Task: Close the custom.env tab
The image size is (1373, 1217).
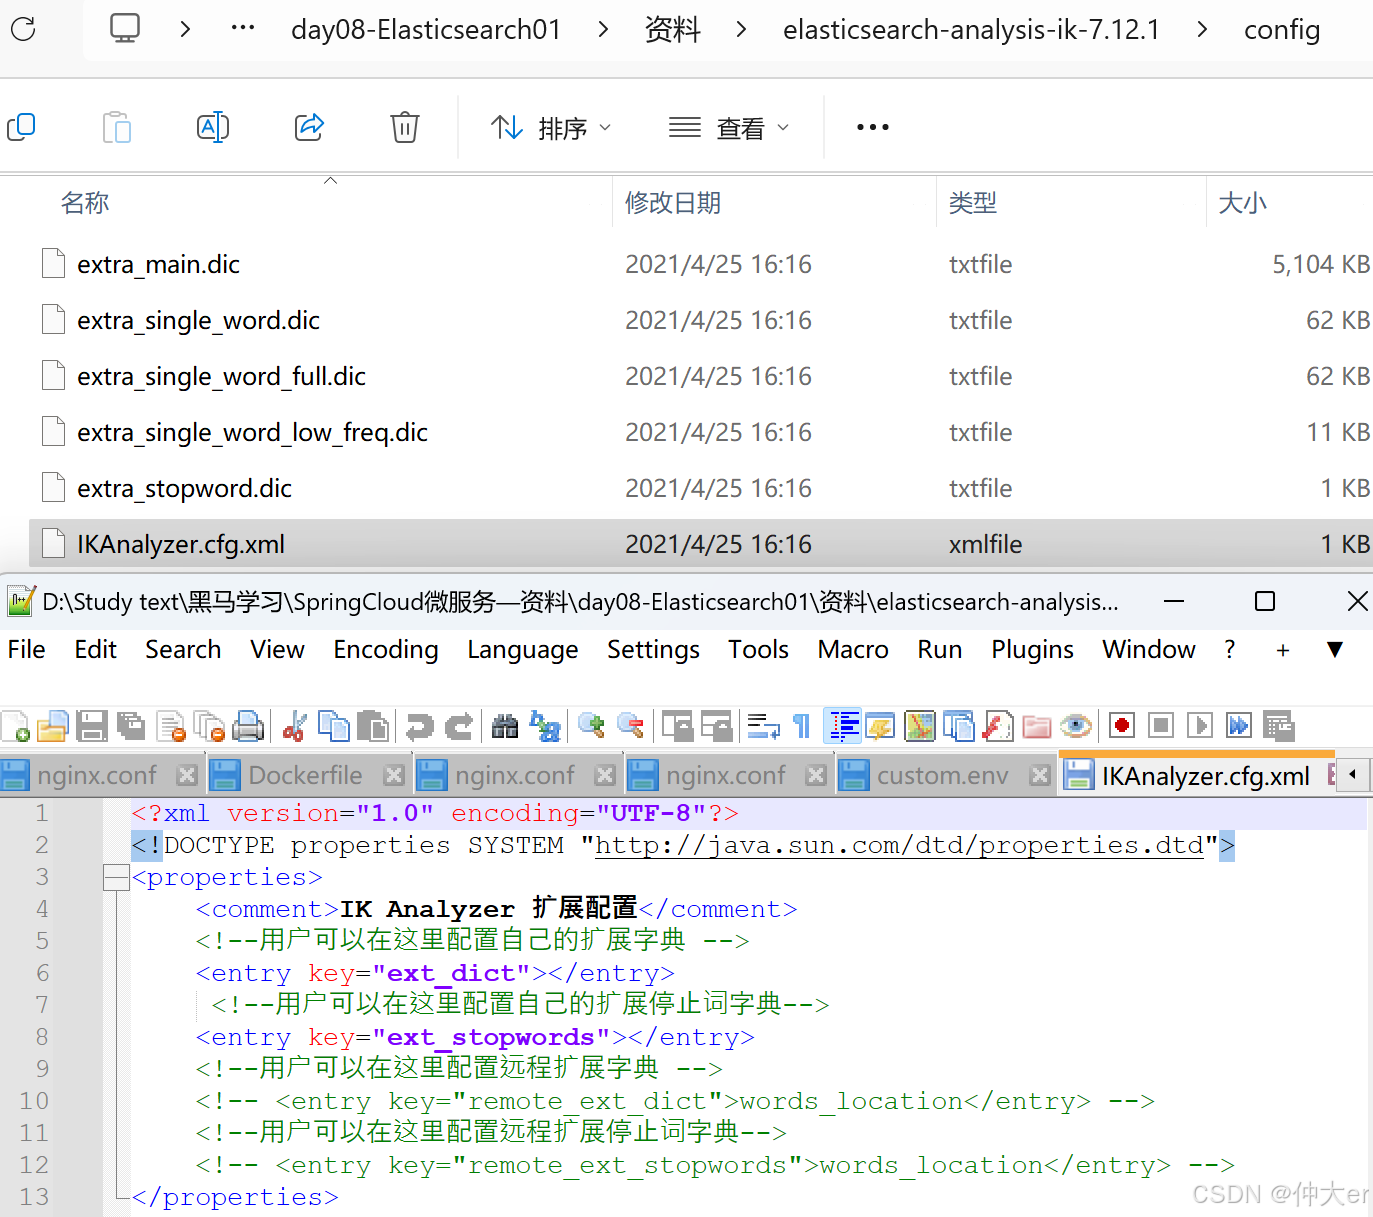Action: point(1040,774)
